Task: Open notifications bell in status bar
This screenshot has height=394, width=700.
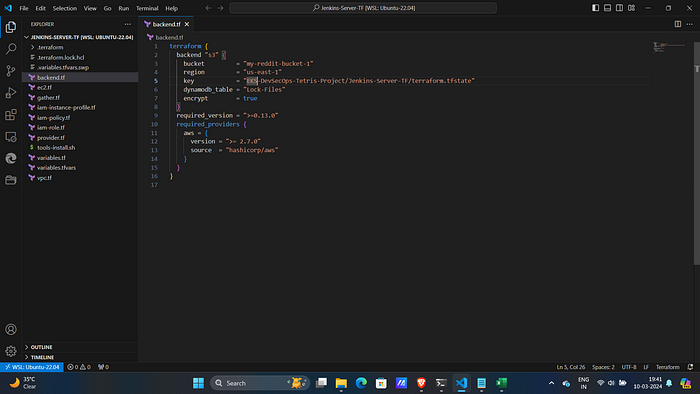Action: 690,367
